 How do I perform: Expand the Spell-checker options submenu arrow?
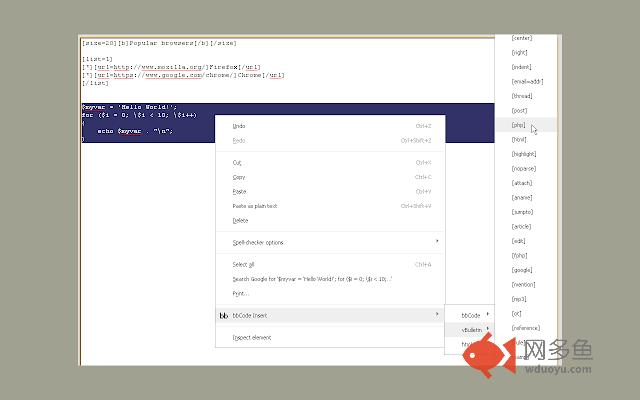(x=437, y=242)
